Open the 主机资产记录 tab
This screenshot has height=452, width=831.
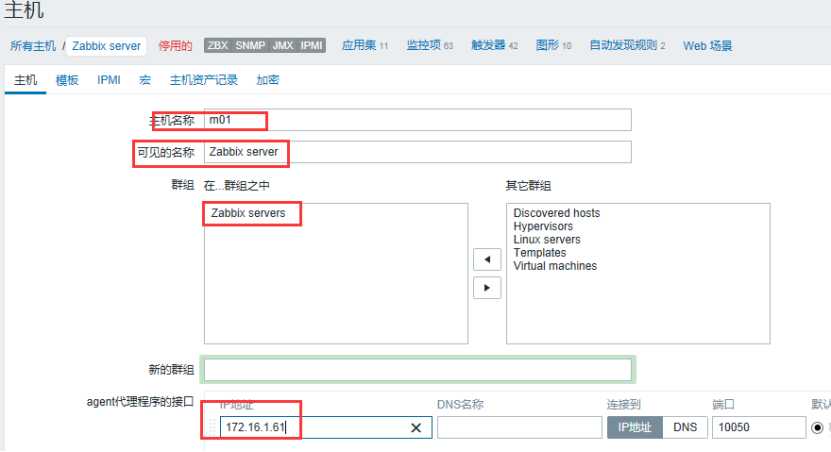[204, 80]
